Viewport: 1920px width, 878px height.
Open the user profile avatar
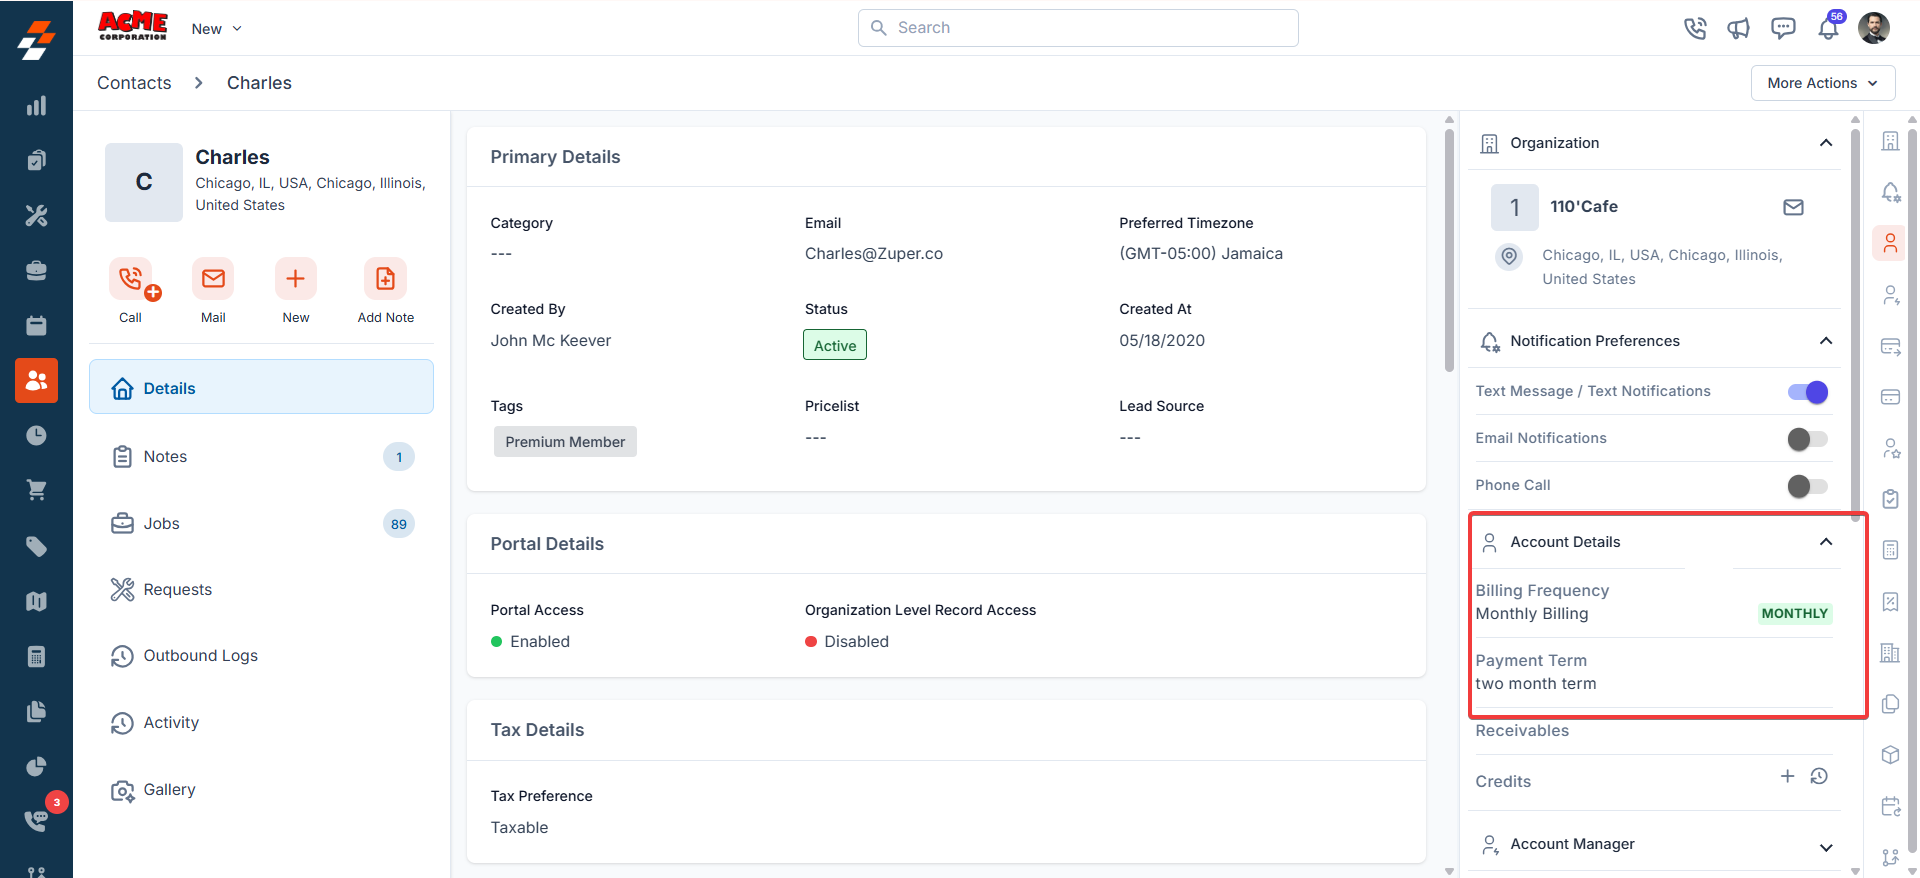point(1874,28)
